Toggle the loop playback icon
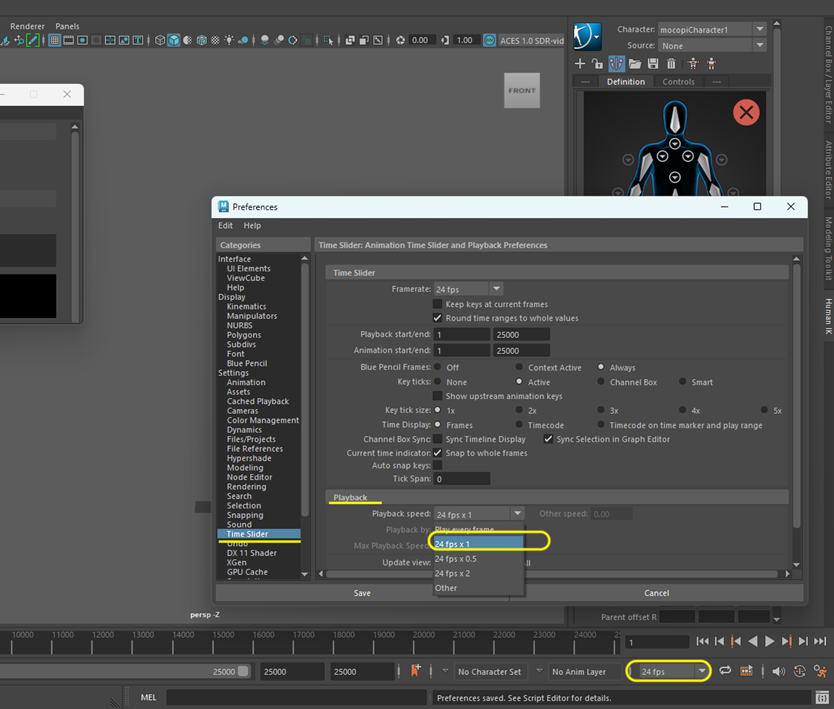The width and height of the screenshot is (834, 709). click(725, 671)
